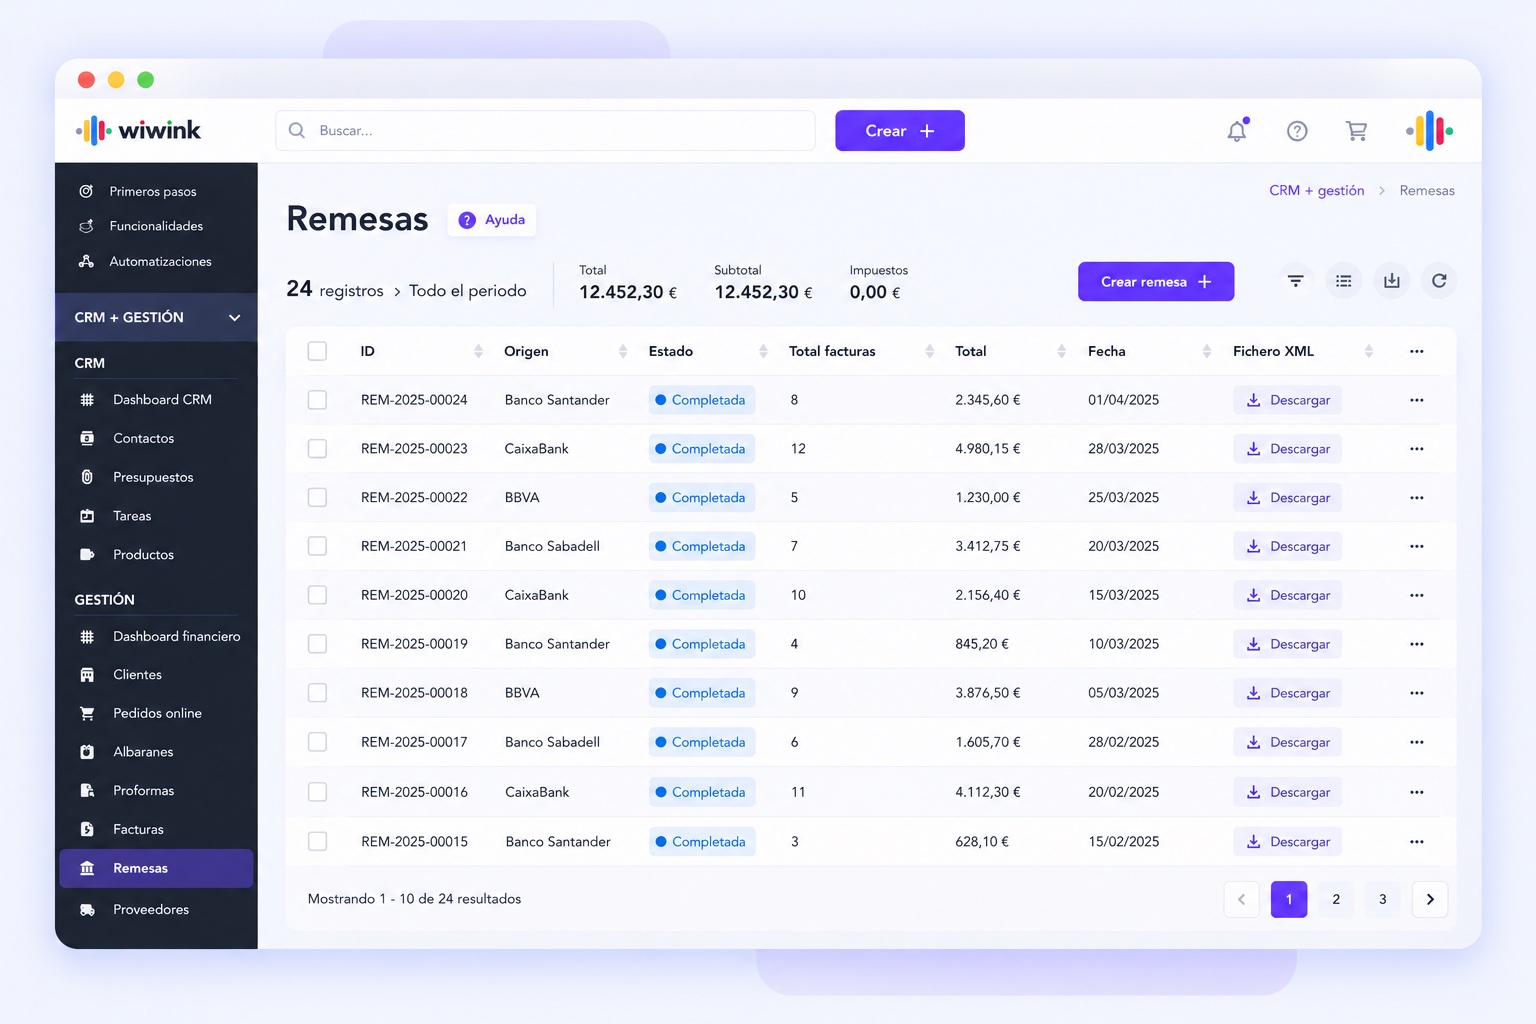Open the help question mark icon in header
This screenshot has width=1536, height=1024.
(1297, 131)
